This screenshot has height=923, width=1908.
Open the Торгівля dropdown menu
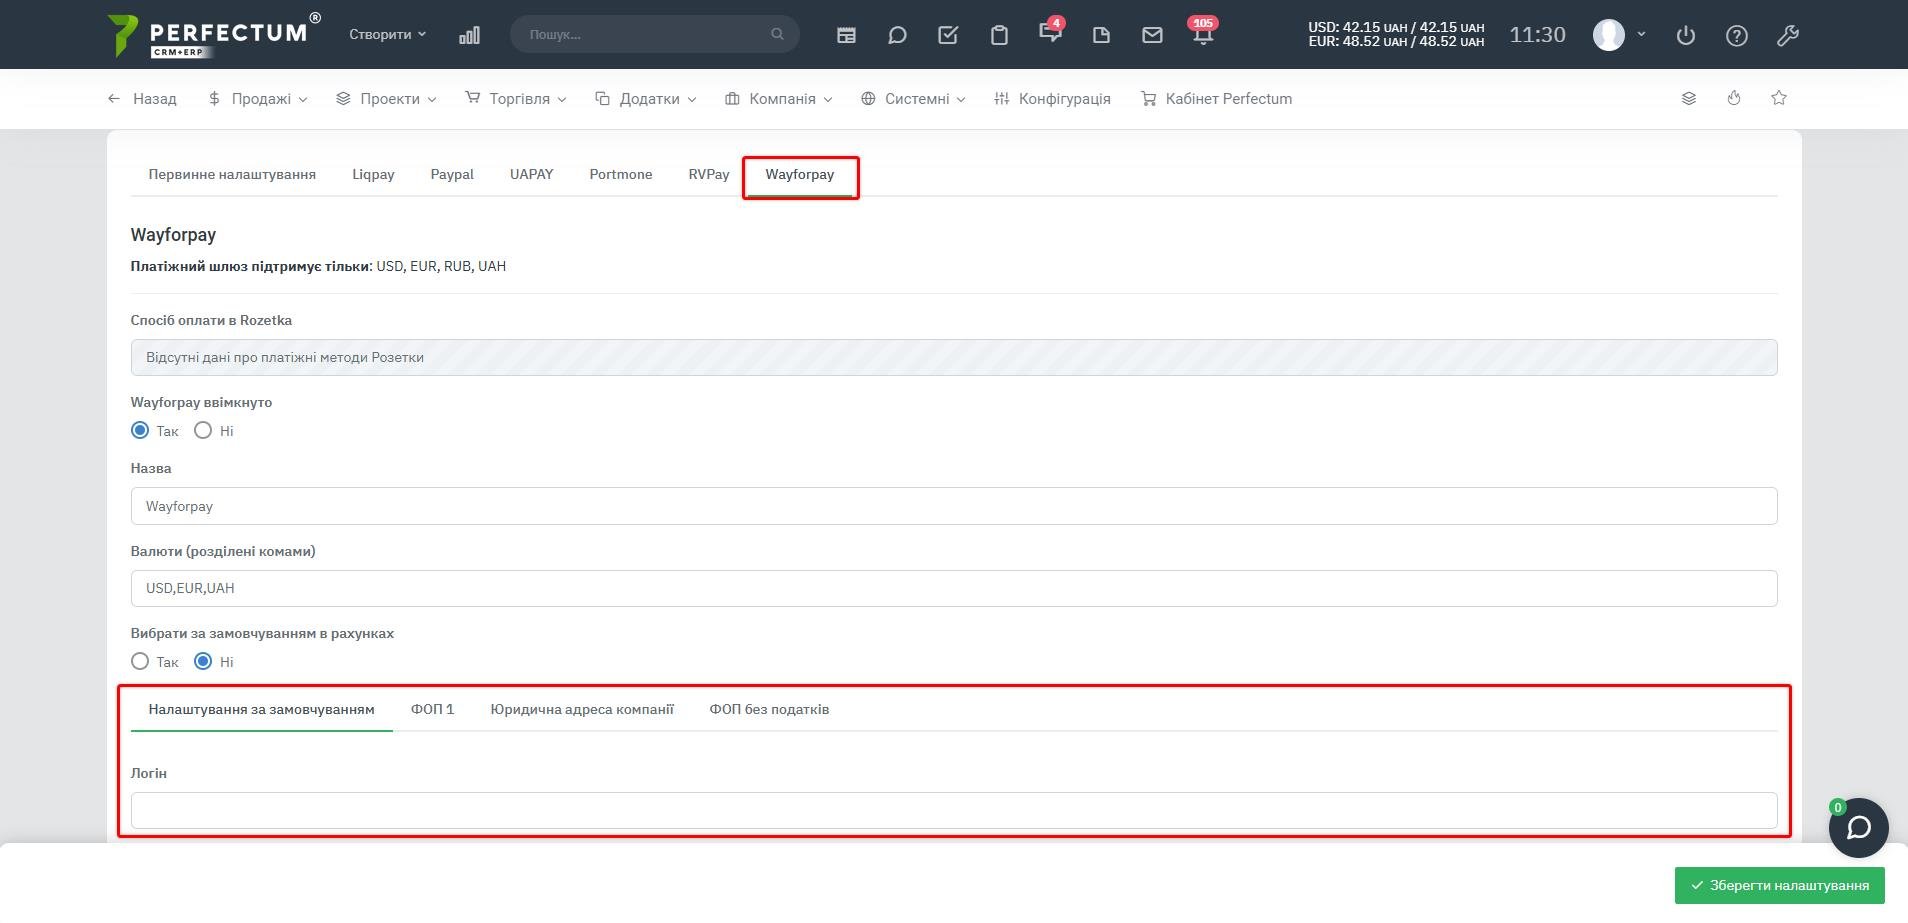(x=516, y=99)
